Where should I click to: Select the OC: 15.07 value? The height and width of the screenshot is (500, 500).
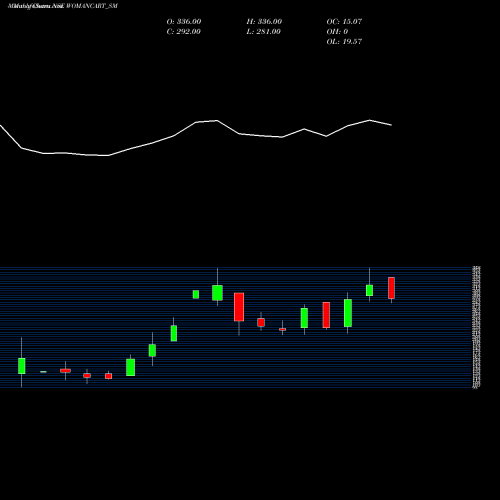(344, 21)
